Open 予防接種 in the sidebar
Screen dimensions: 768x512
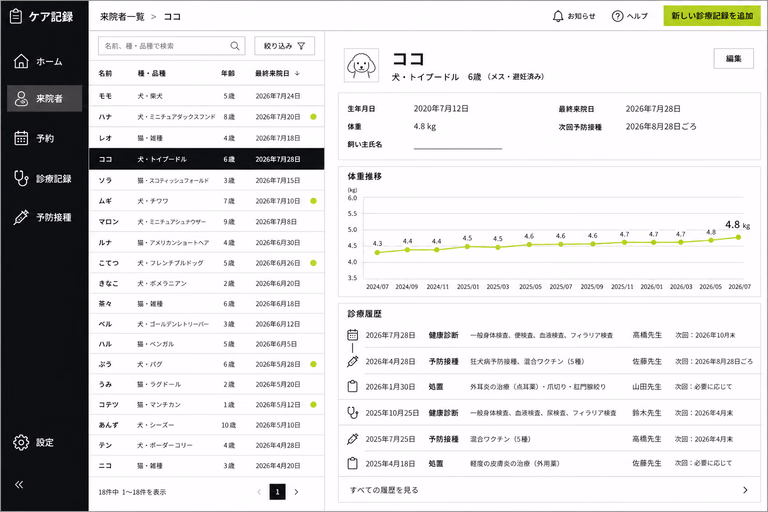pos(44,217)
